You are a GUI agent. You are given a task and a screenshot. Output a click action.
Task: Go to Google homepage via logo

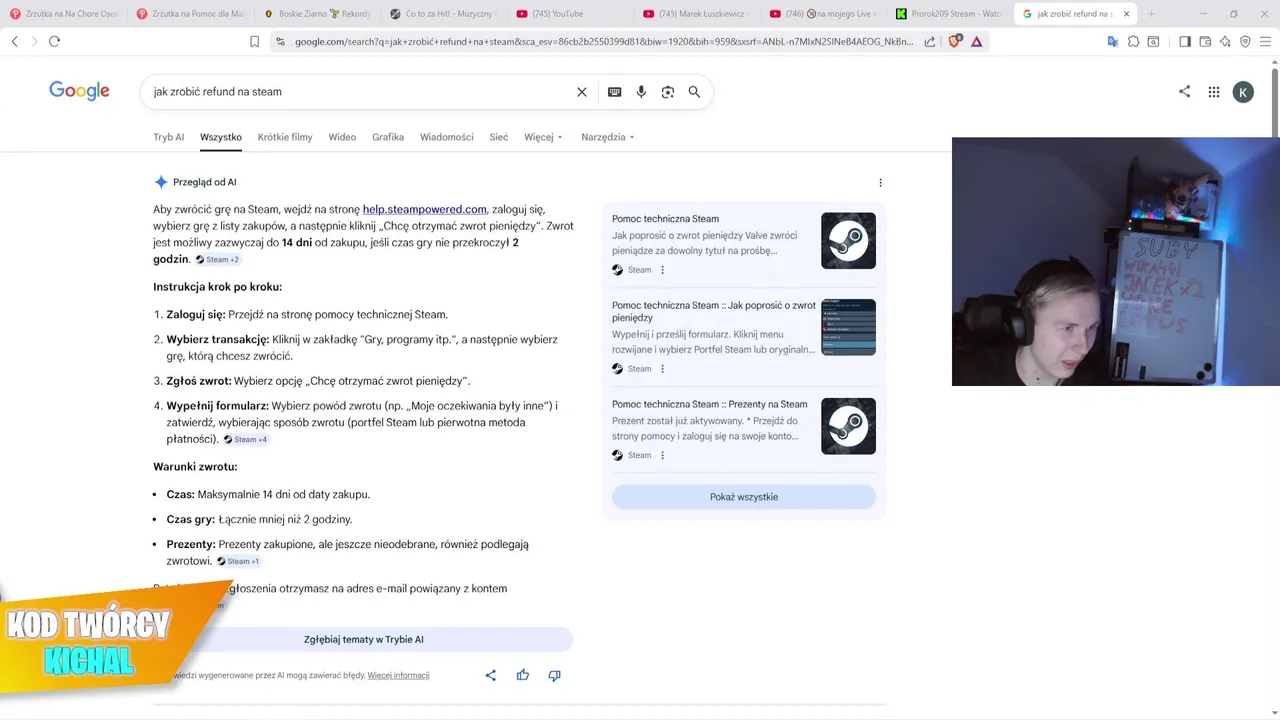[79, 91]
